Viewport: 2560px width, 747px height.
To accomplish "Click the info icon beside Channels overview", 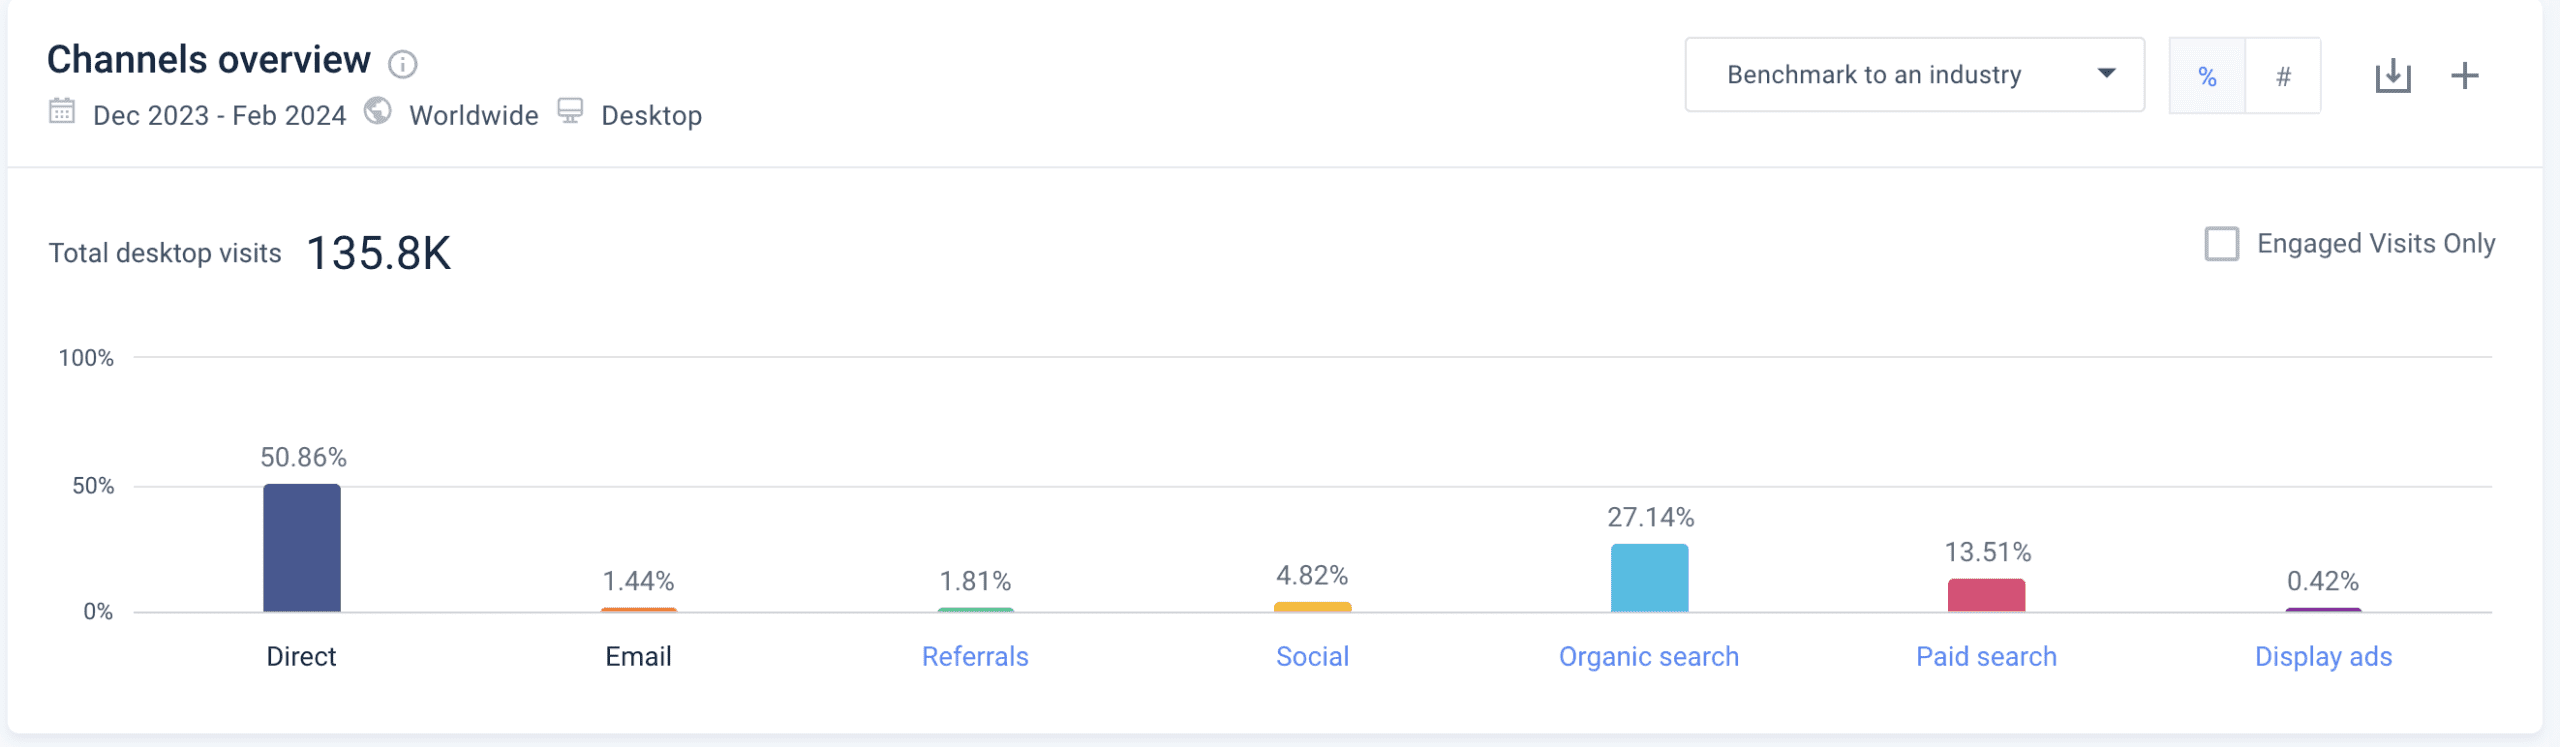I will tap(402, 64).
